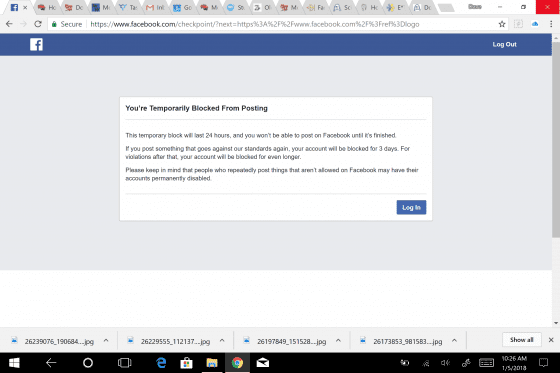The height and width of the screenshot is (373, 560).
Task: Click the blue Log In button
Action: click(x=411, y=207)
